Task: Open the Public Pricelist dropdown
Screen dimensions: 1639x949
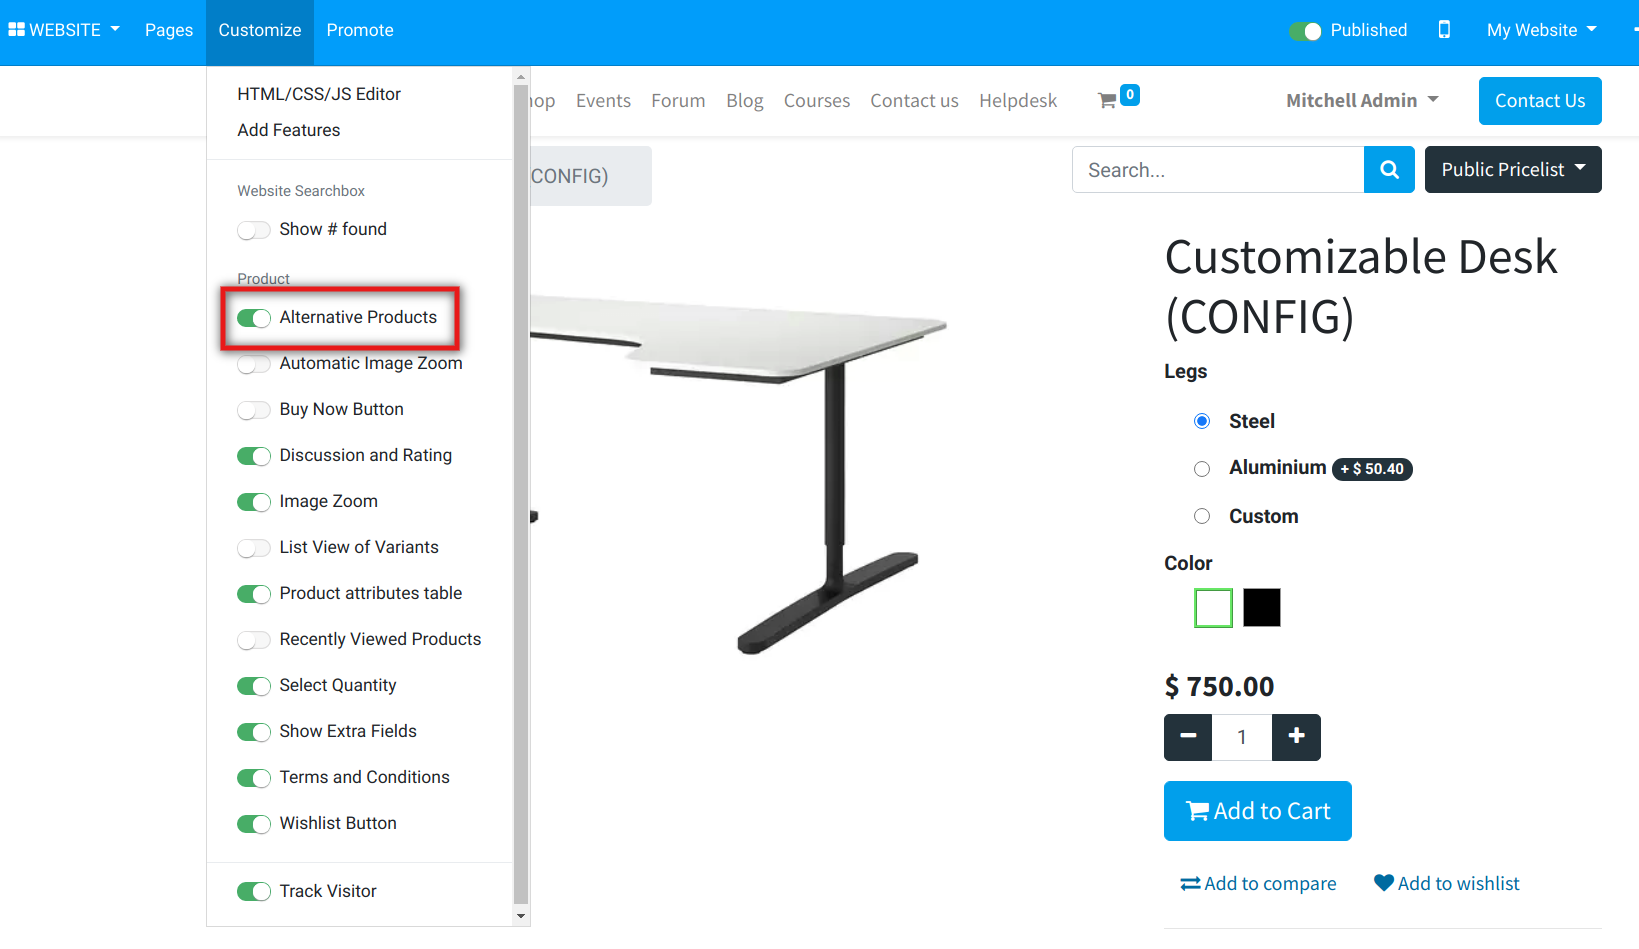Action: point(1512,170)
